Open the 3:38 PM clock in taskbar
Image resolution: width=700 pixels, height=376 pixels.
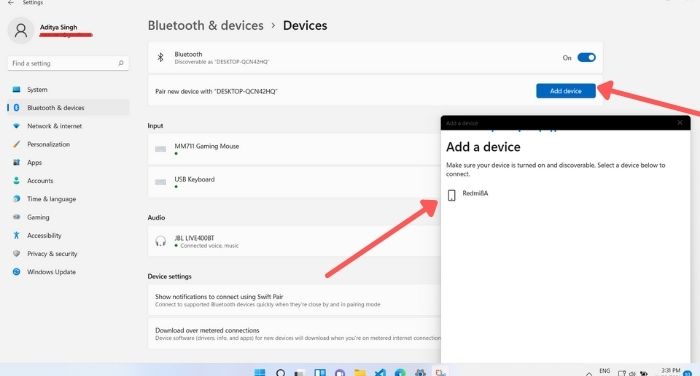(x=671, y=371)
